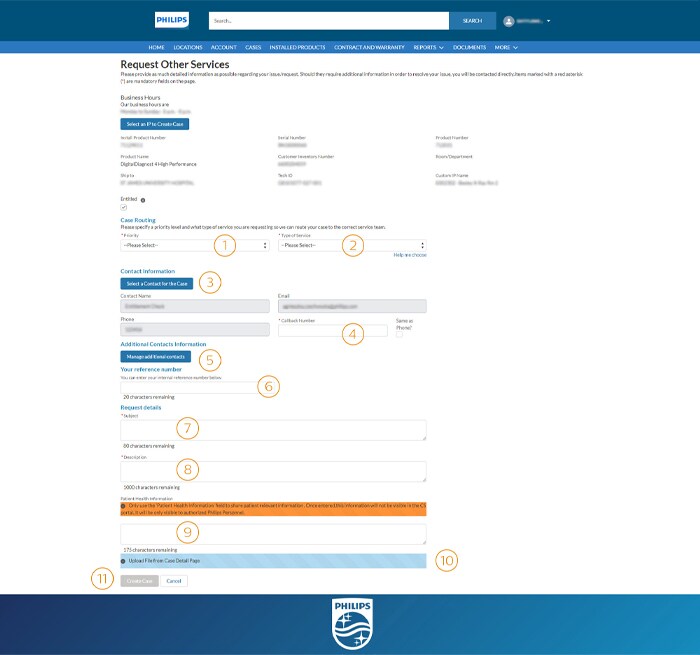The width and height of the screenshot is (700, 655).
Task: Click Manage additional contacts button
Action: (156, 357)
